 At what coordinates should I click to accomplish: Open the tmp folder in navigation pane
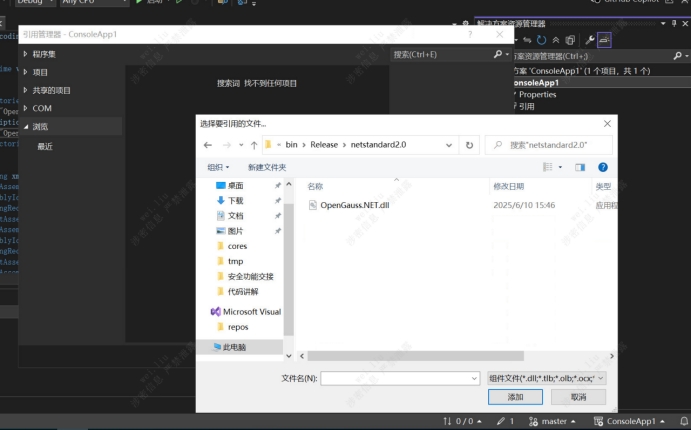[235, 261]
